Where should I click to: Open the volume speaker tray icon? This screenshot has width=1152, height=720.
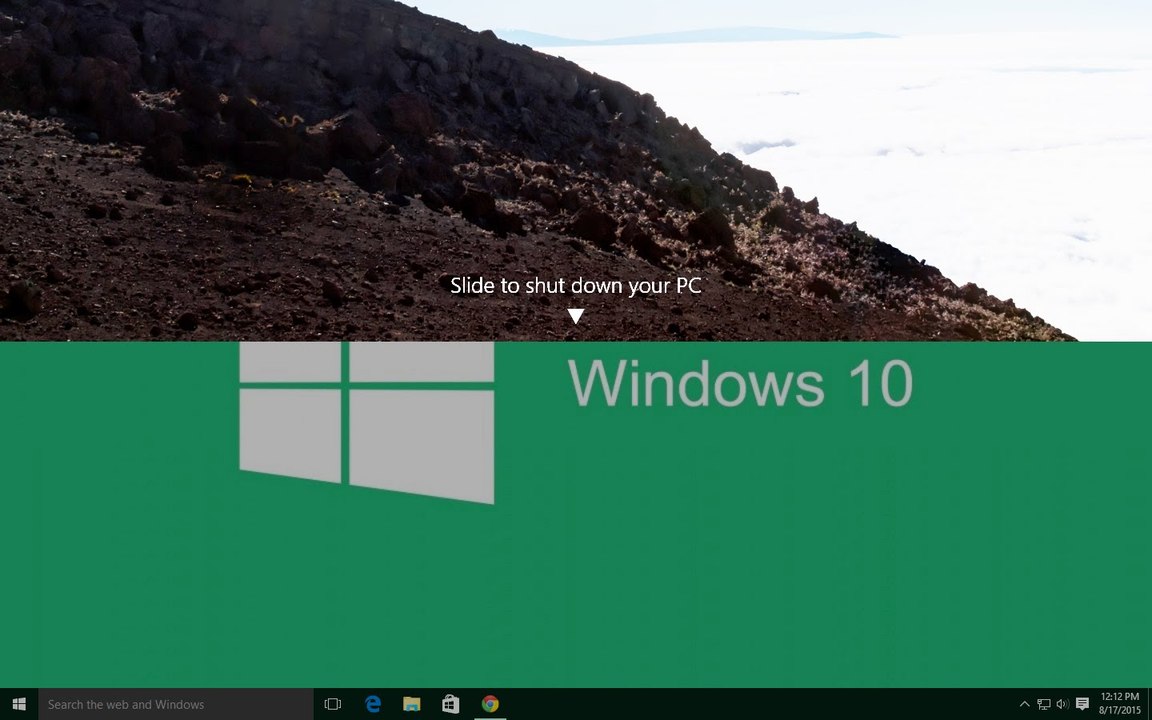click(x=1062, y=704)
